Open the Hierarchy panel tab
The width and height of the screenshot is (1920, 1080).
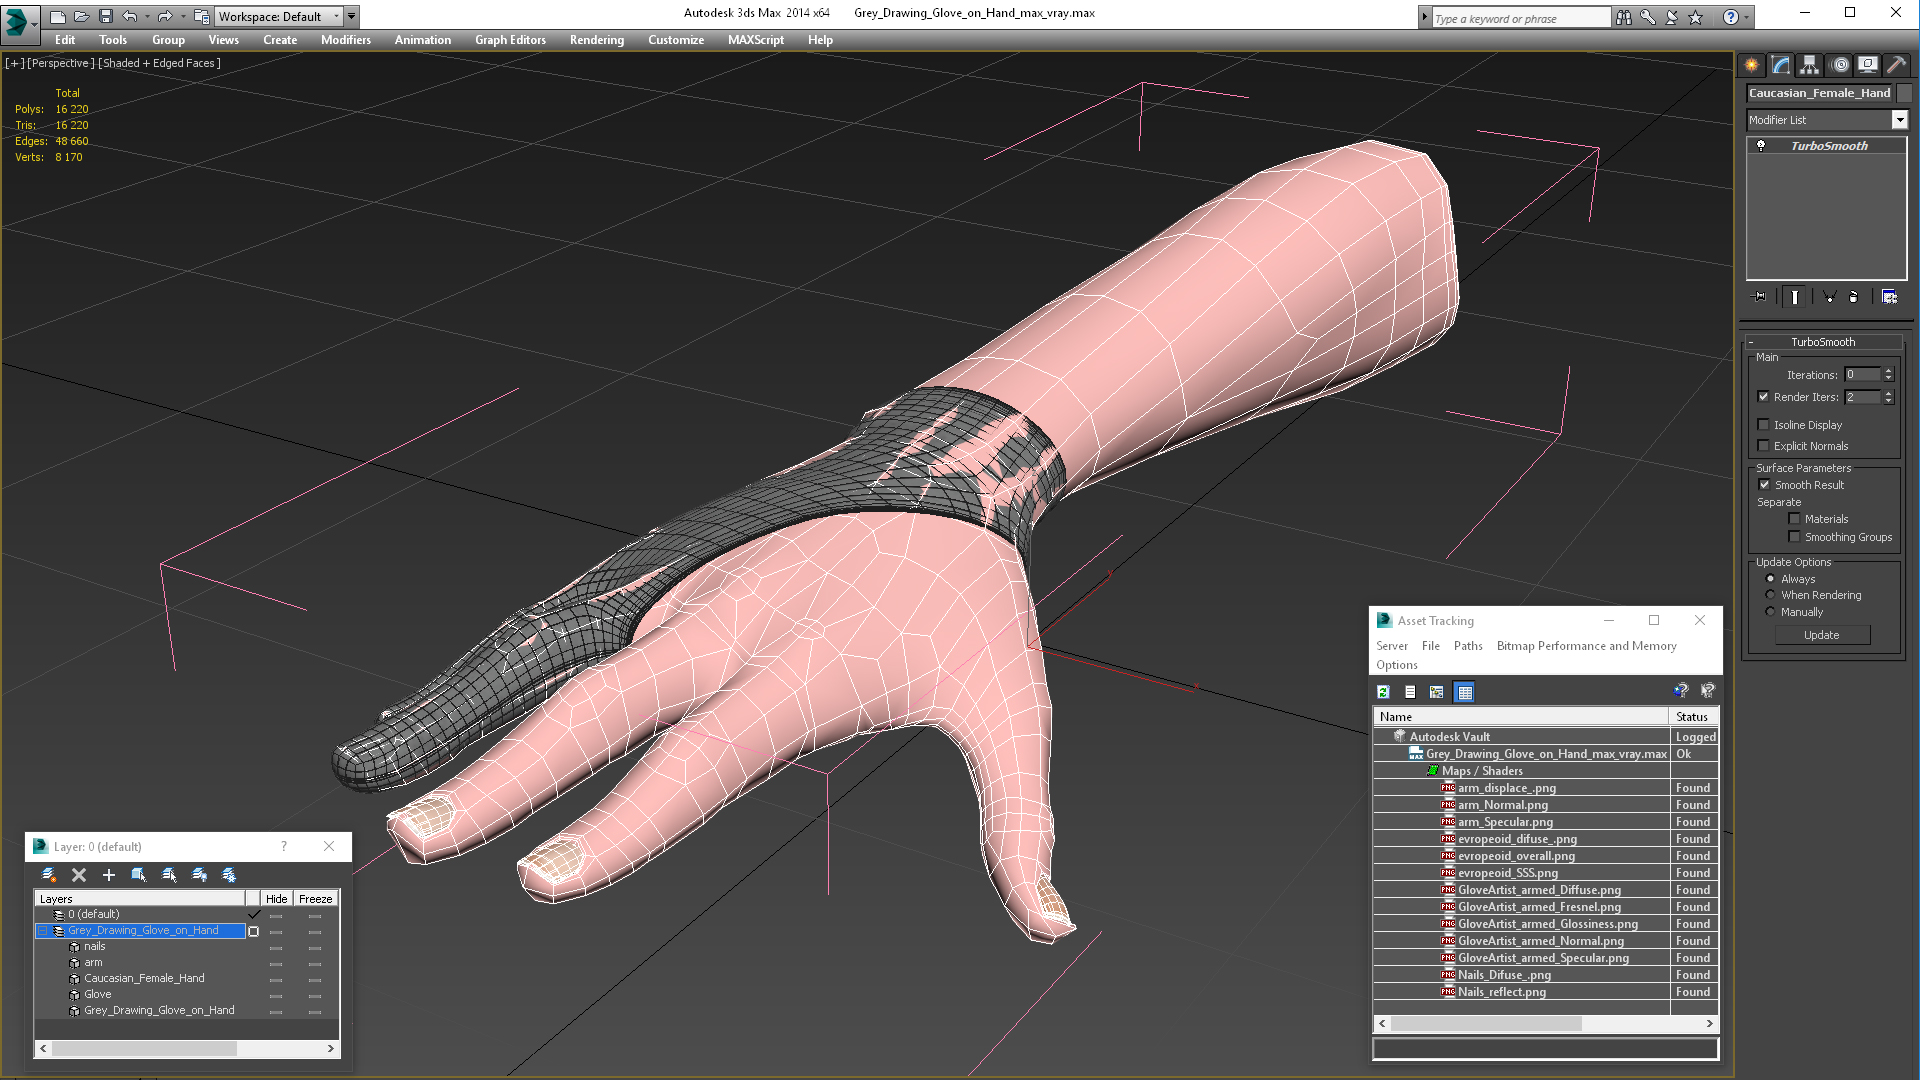coord(1810,65)
